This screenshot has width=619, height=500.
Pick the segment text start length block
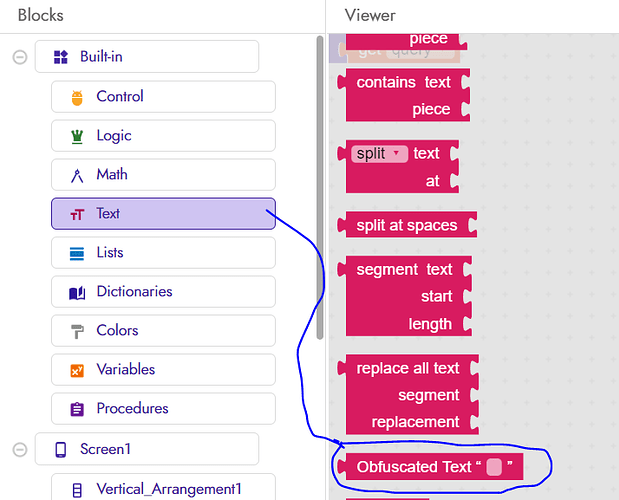[405, 296]
